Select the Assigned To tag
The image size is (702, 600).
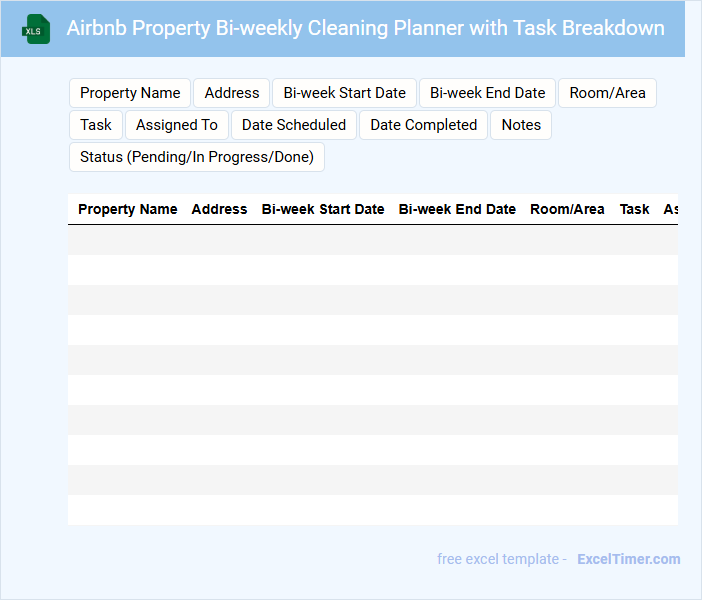[176, 125]
